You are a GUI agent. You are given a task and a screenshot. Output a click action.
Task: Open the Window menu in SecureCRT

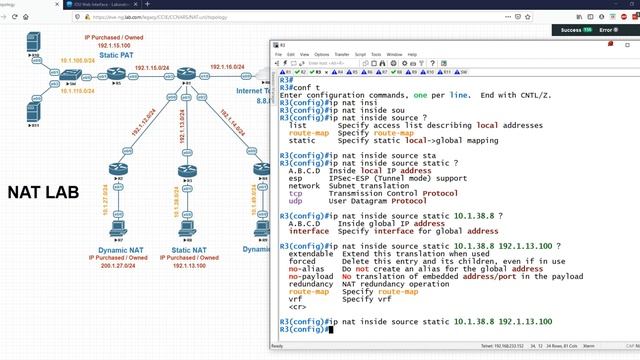pos(394,54)
